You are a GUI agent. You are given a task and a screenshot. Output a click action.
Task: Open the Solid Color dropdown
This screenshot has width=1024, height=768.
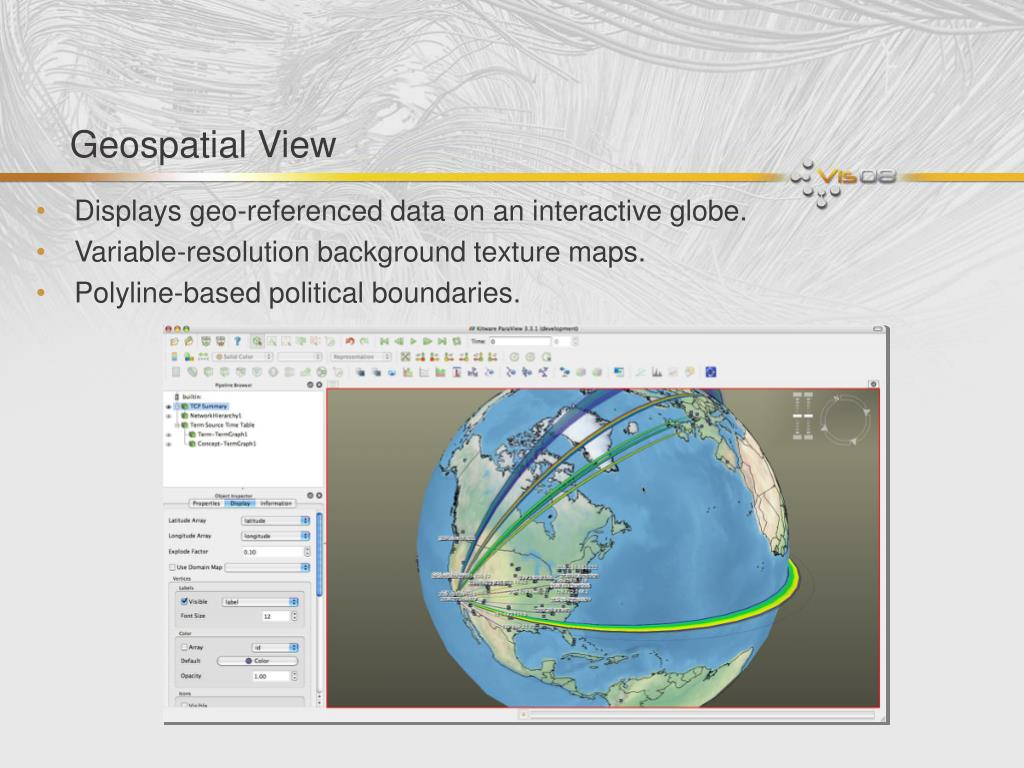pos(244,357)
